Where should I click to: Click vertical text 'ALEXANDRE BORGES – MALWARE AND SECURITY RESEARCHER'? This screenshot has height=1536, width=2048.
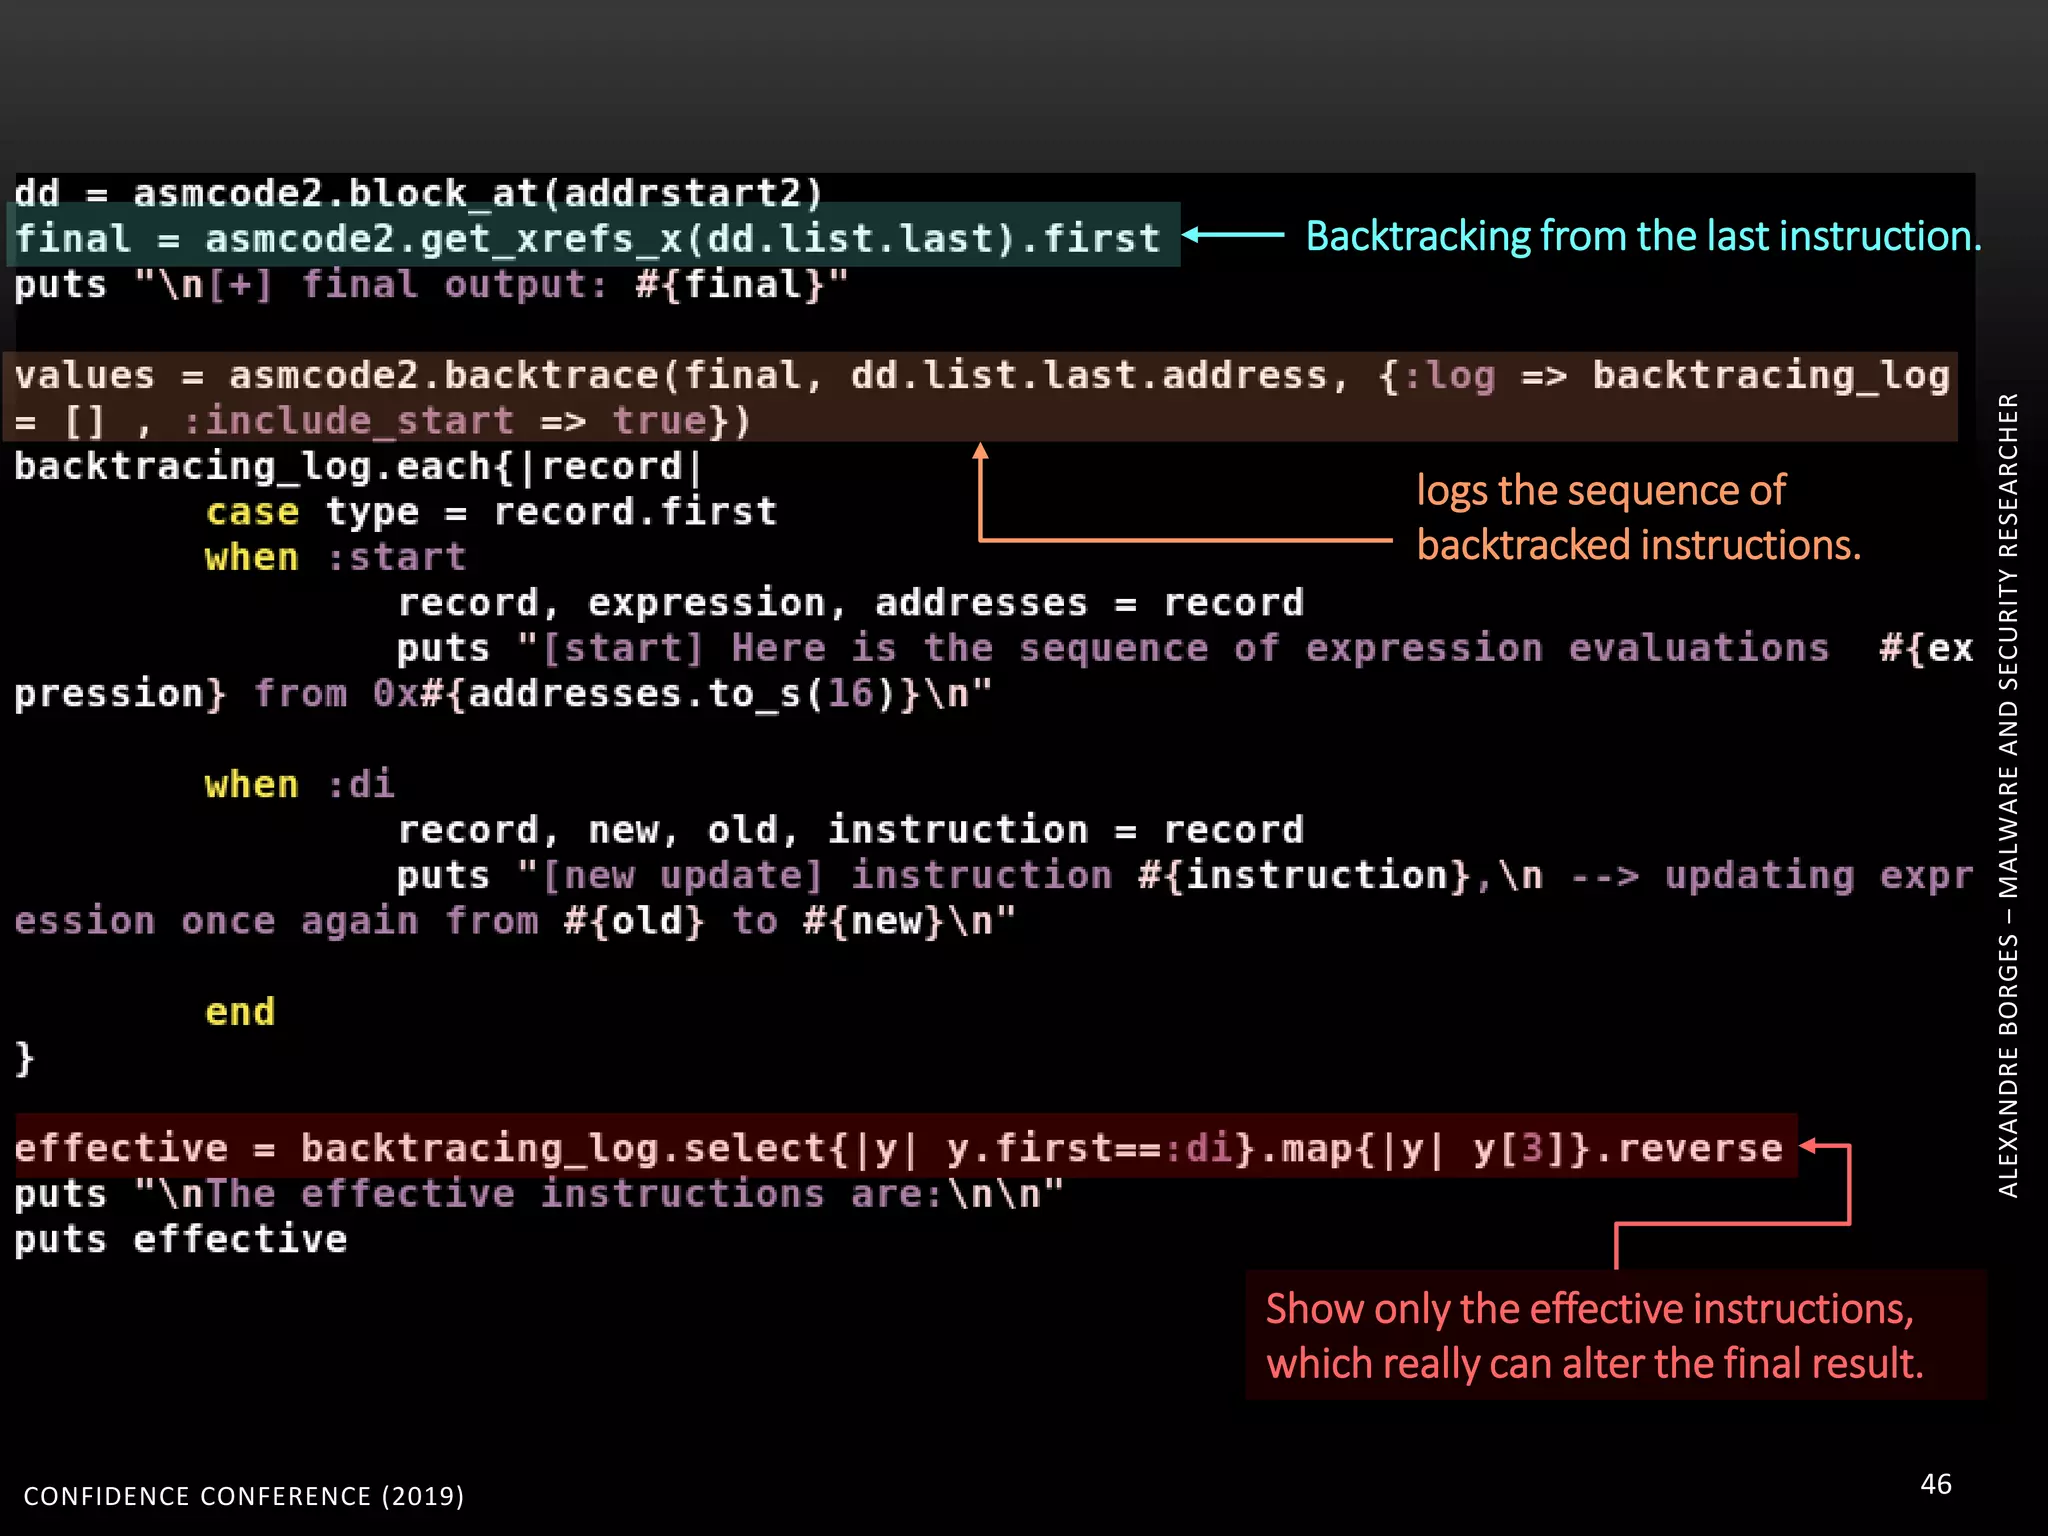pyautogui.click(x=2008, y=795)
